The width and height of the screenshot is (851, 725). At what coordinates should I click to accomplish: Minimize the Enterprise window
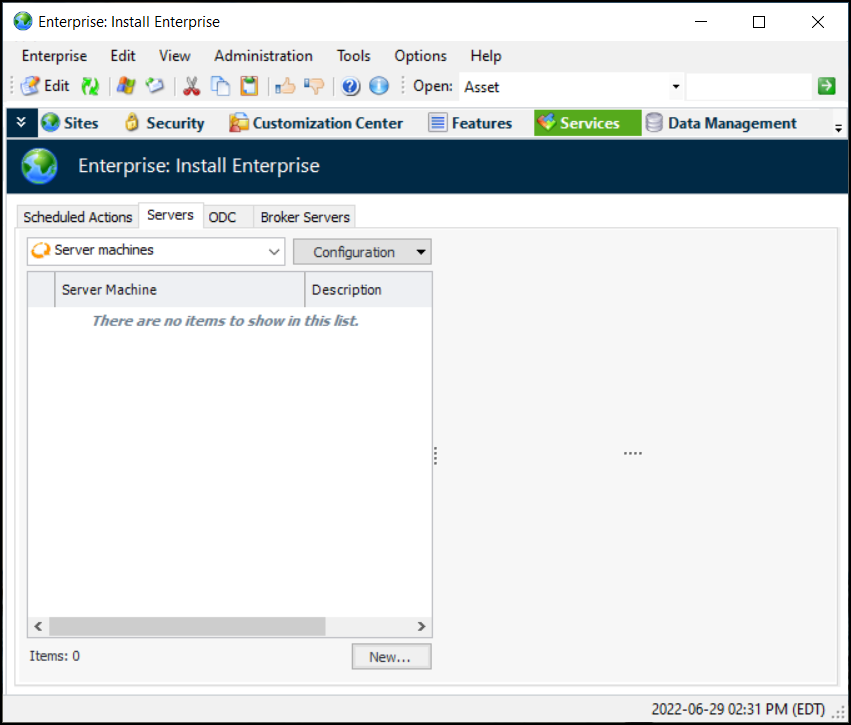701,22
